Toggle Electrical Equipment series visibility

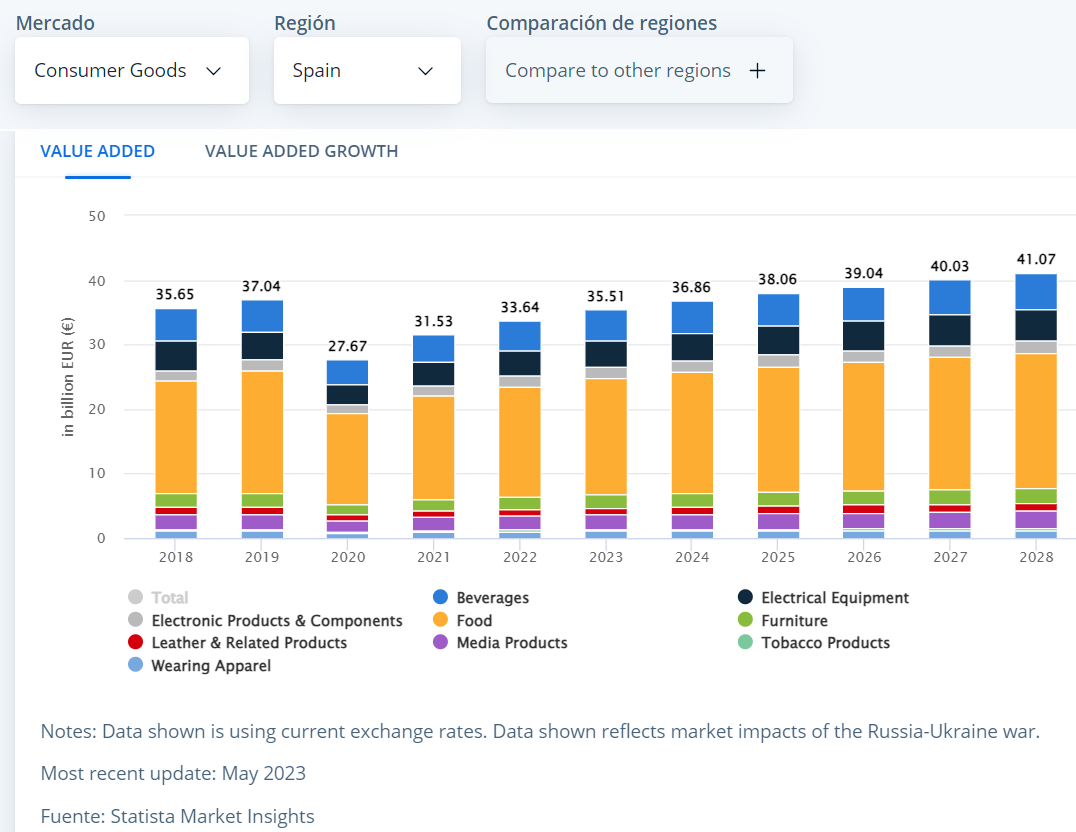834,598
